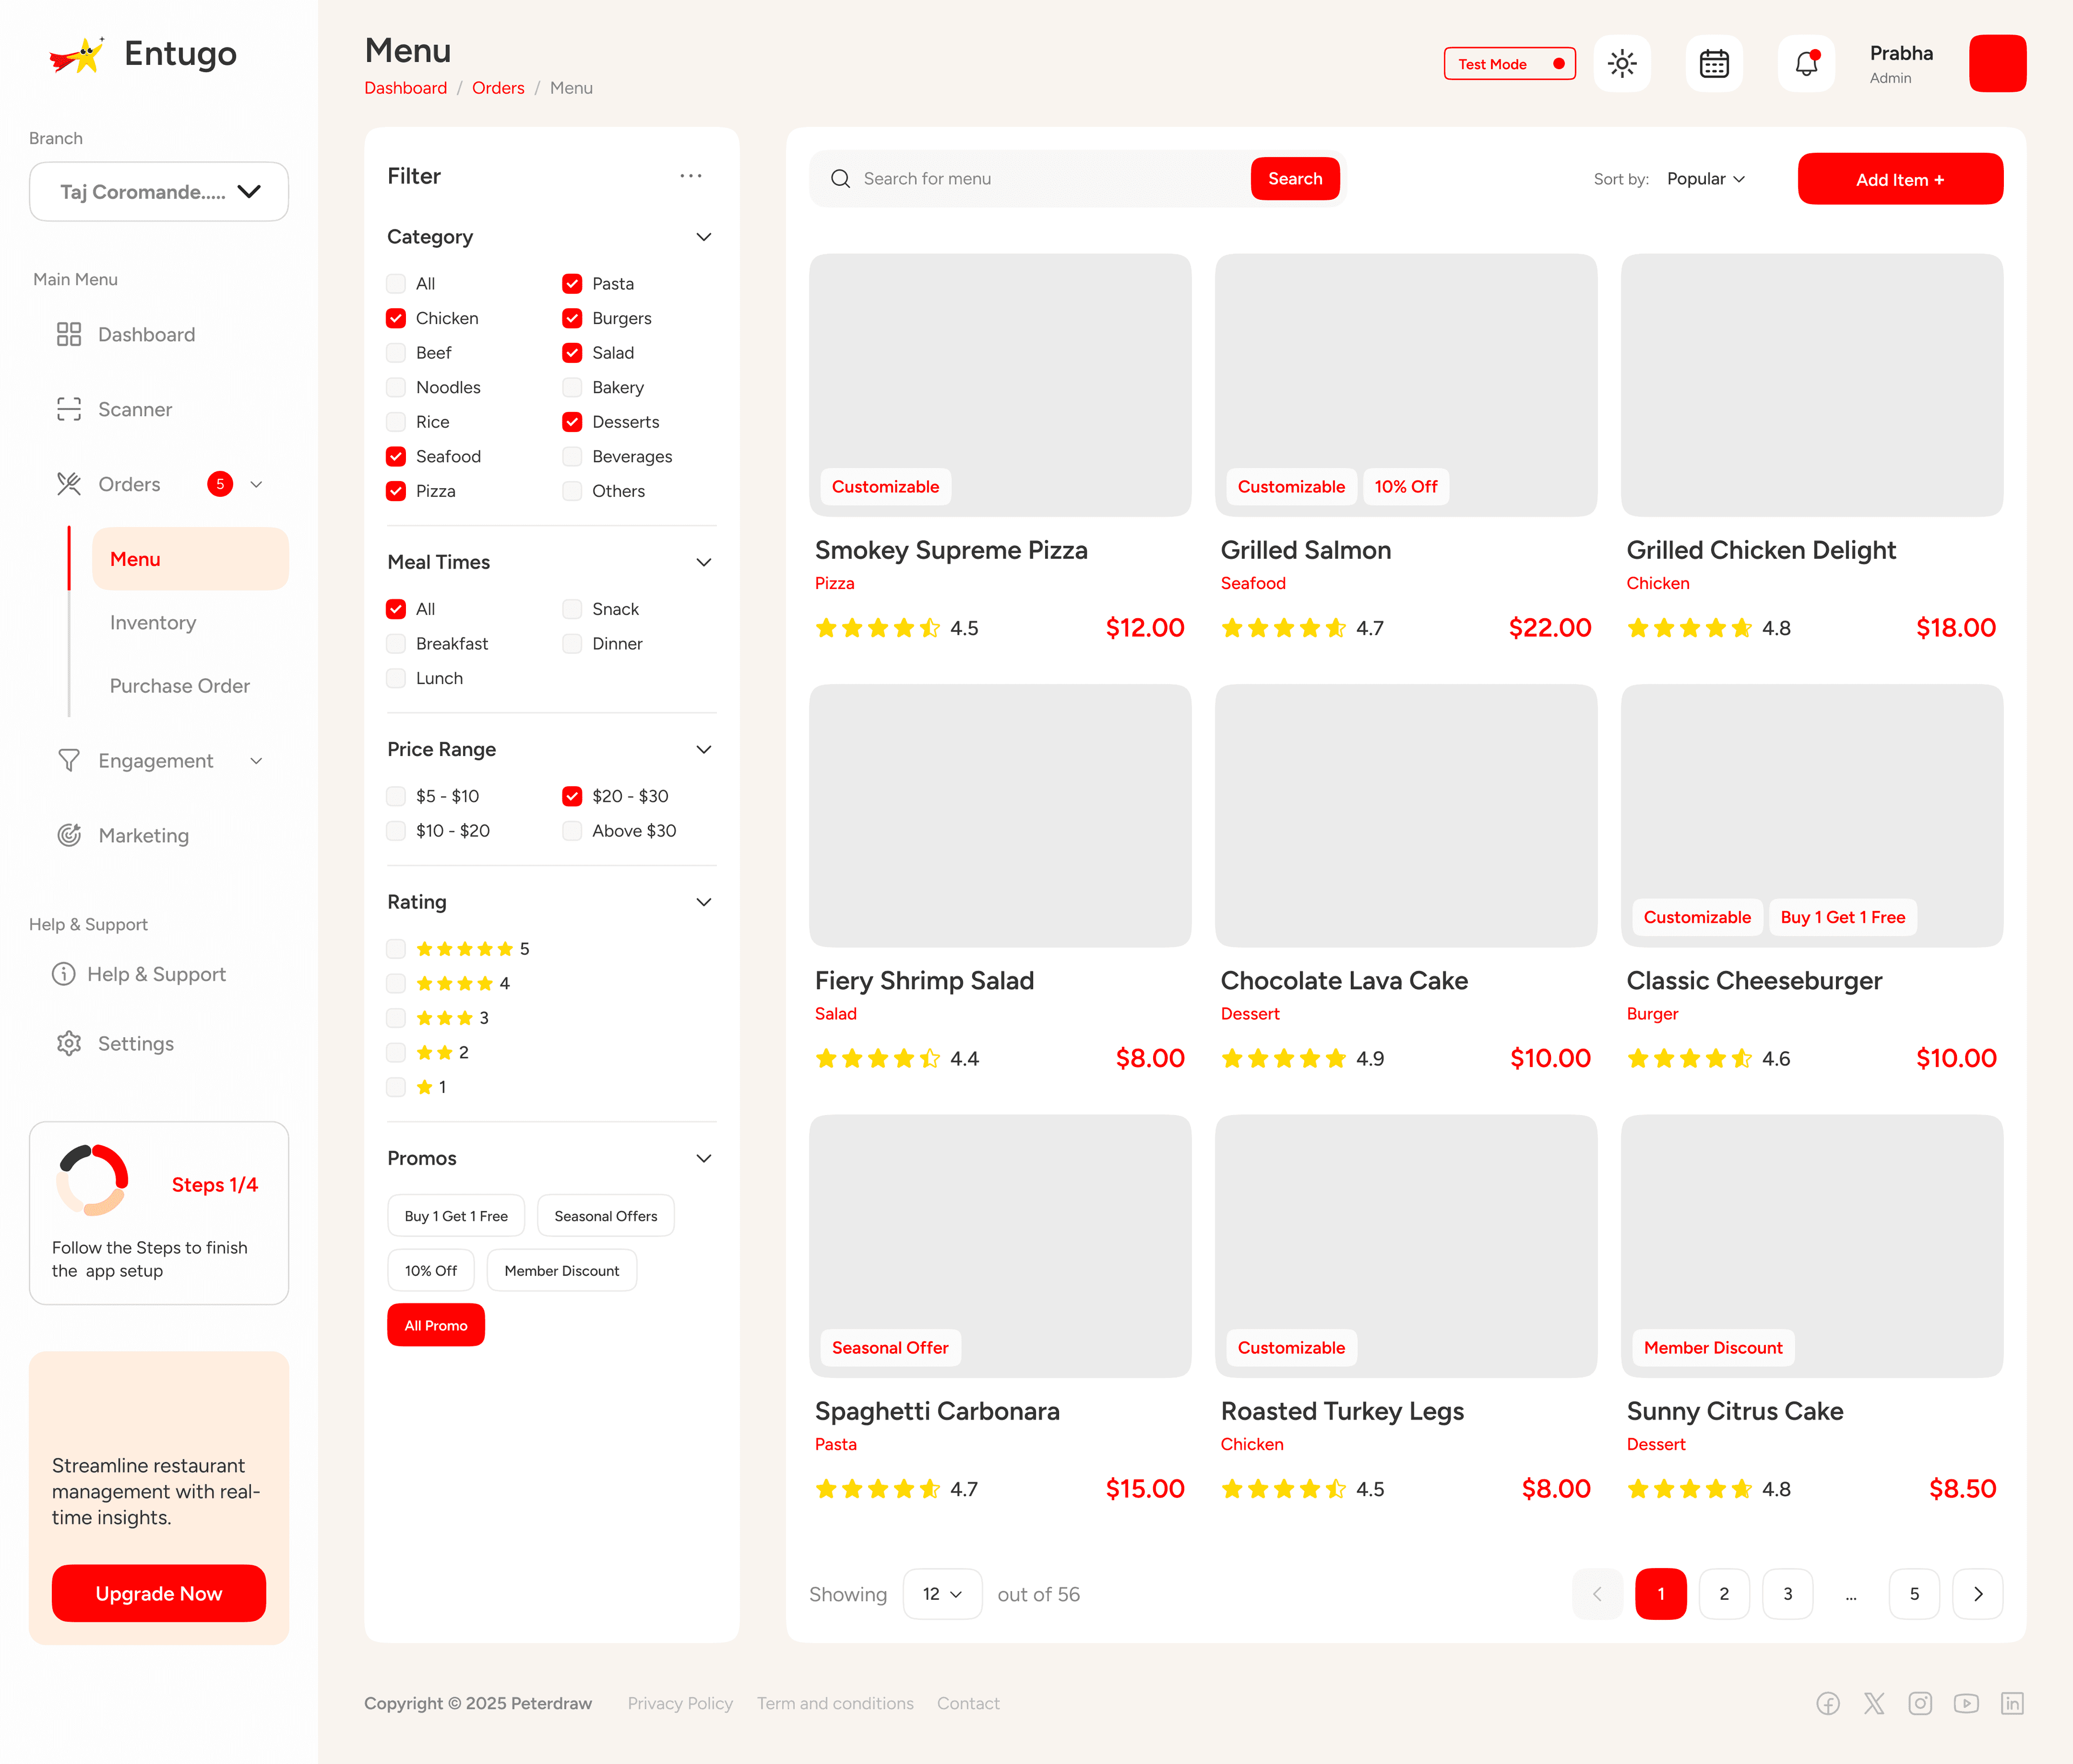Open the X social footer icon
Viewport: 2073px width, 1764px height.
point(1874,1703)
